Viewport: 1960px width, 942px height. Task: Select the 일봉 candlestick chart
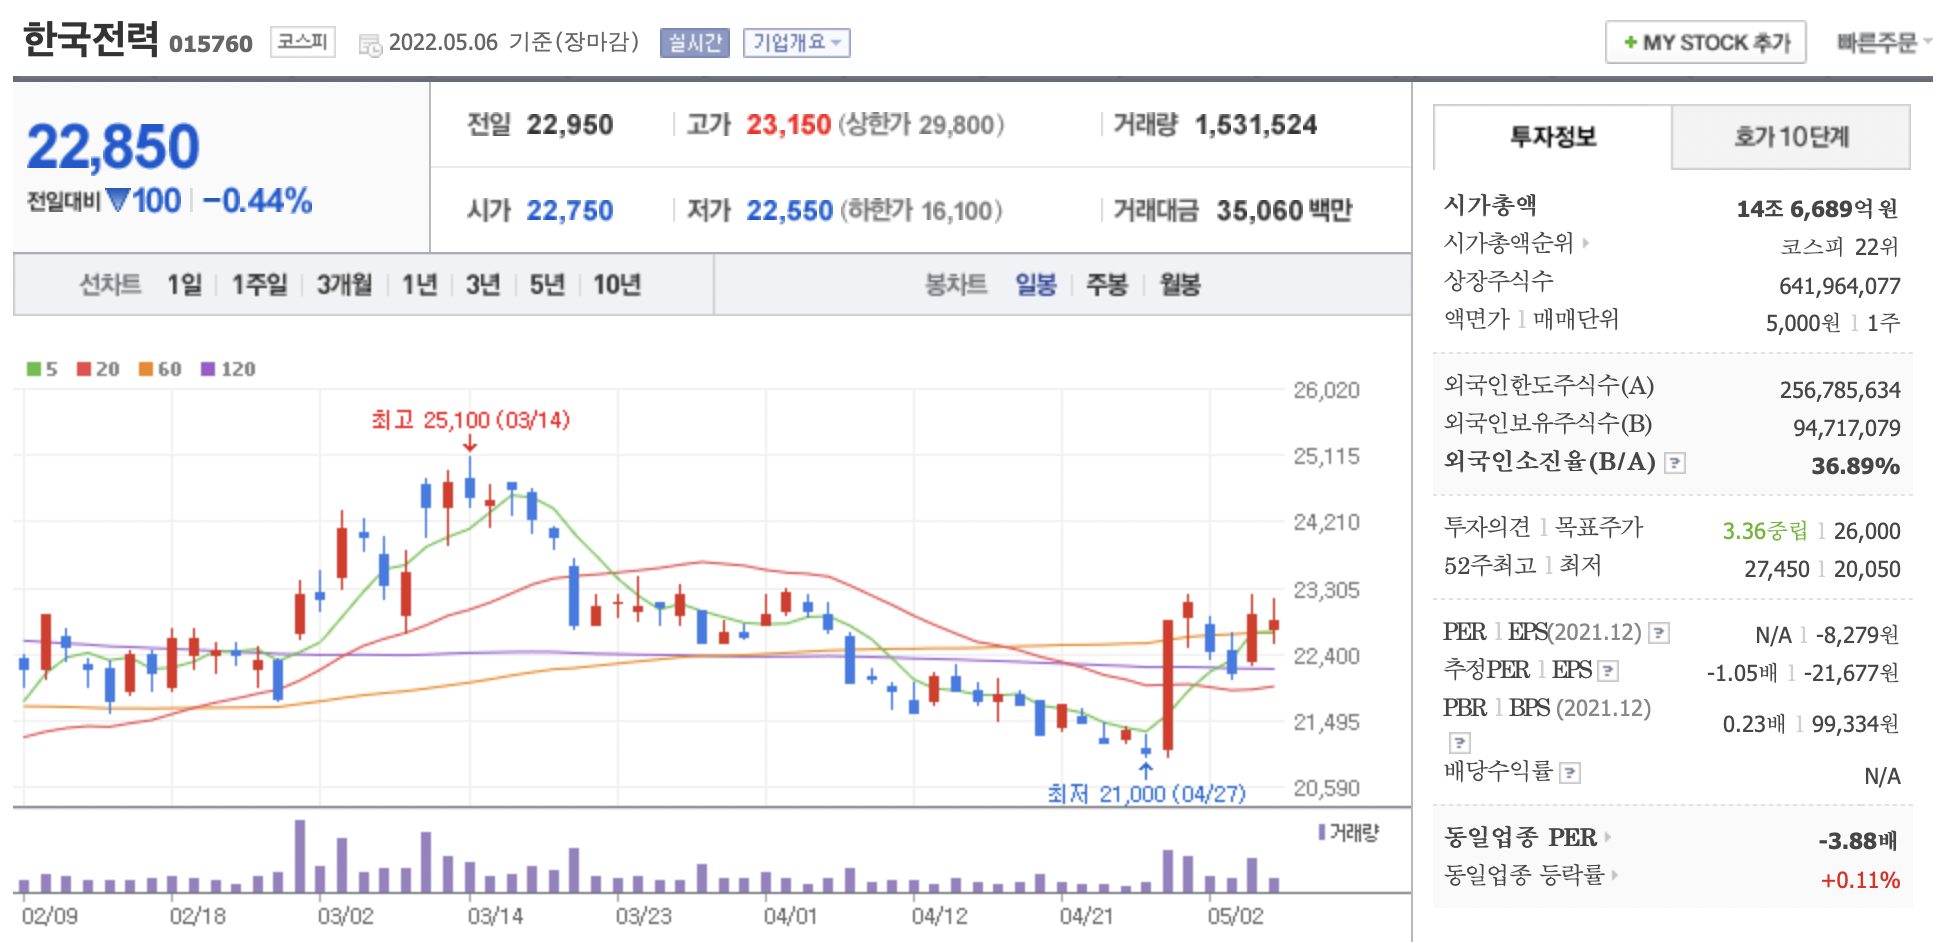[x=1036, y=285]
